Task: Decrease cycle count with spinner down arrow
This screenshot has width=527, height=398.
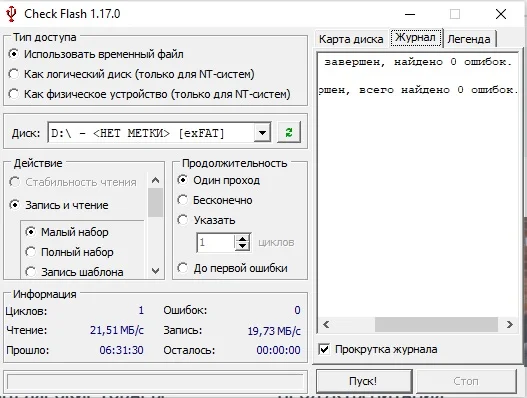Action: (242, 246)
